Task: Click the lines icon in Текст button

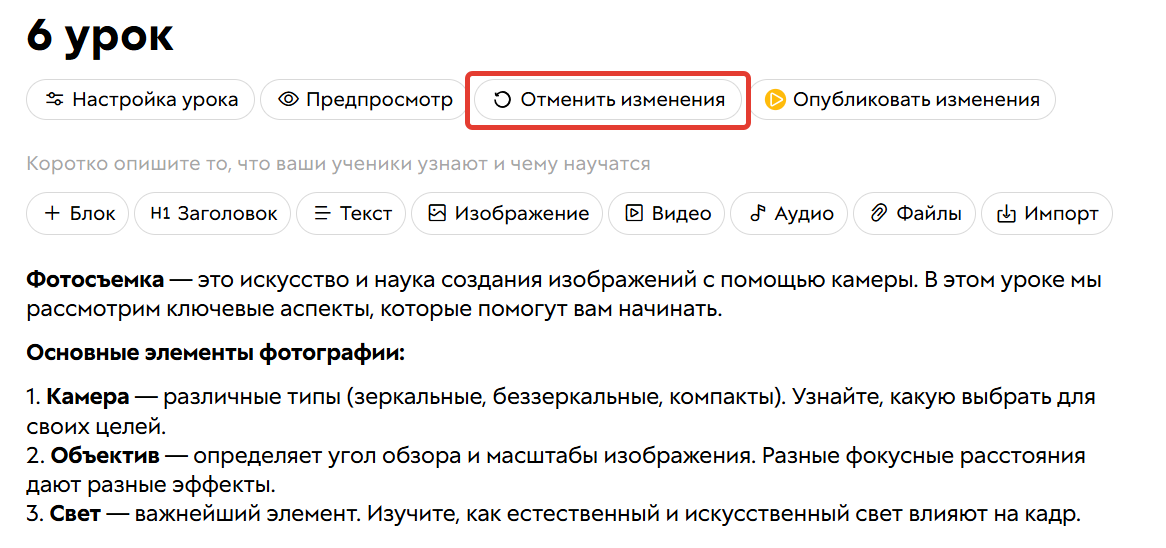Action: tap(322, 214)
